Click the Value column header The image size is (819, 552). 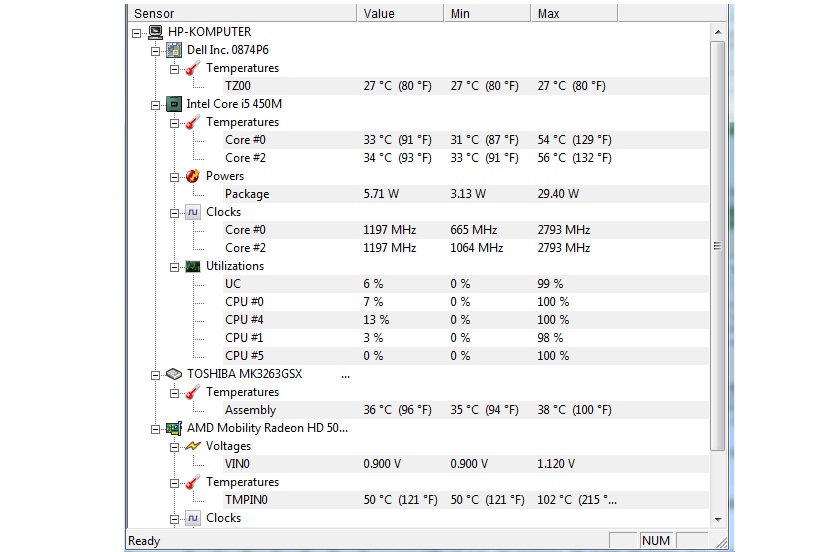coord(400,14)
